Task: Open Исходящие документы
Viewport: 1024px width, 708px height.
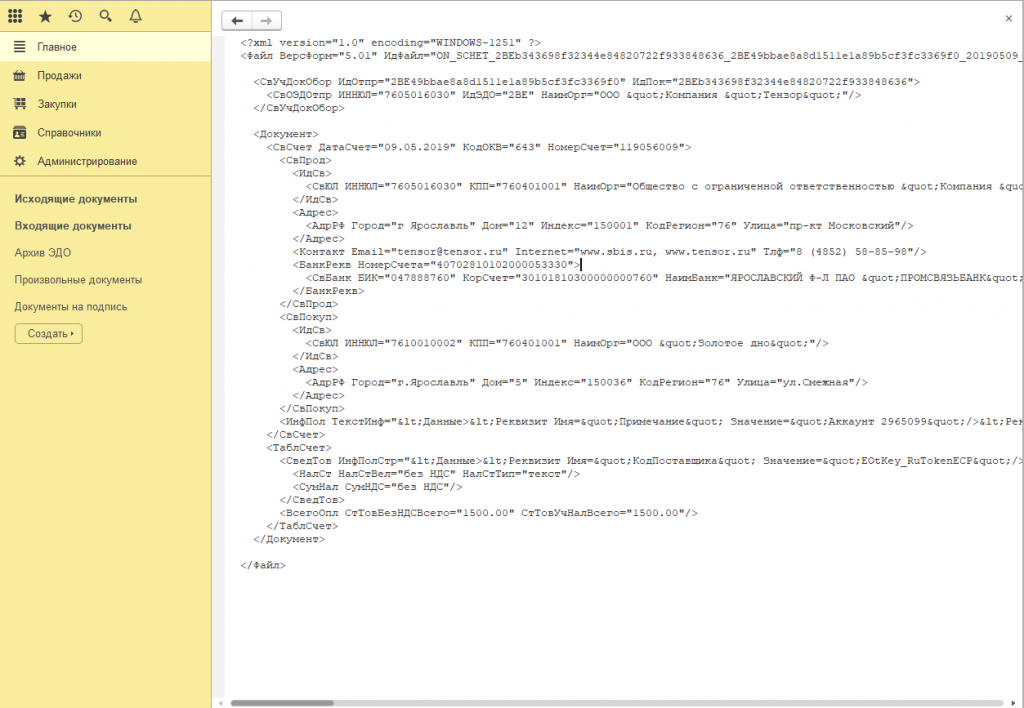Action: click(78, 198)
